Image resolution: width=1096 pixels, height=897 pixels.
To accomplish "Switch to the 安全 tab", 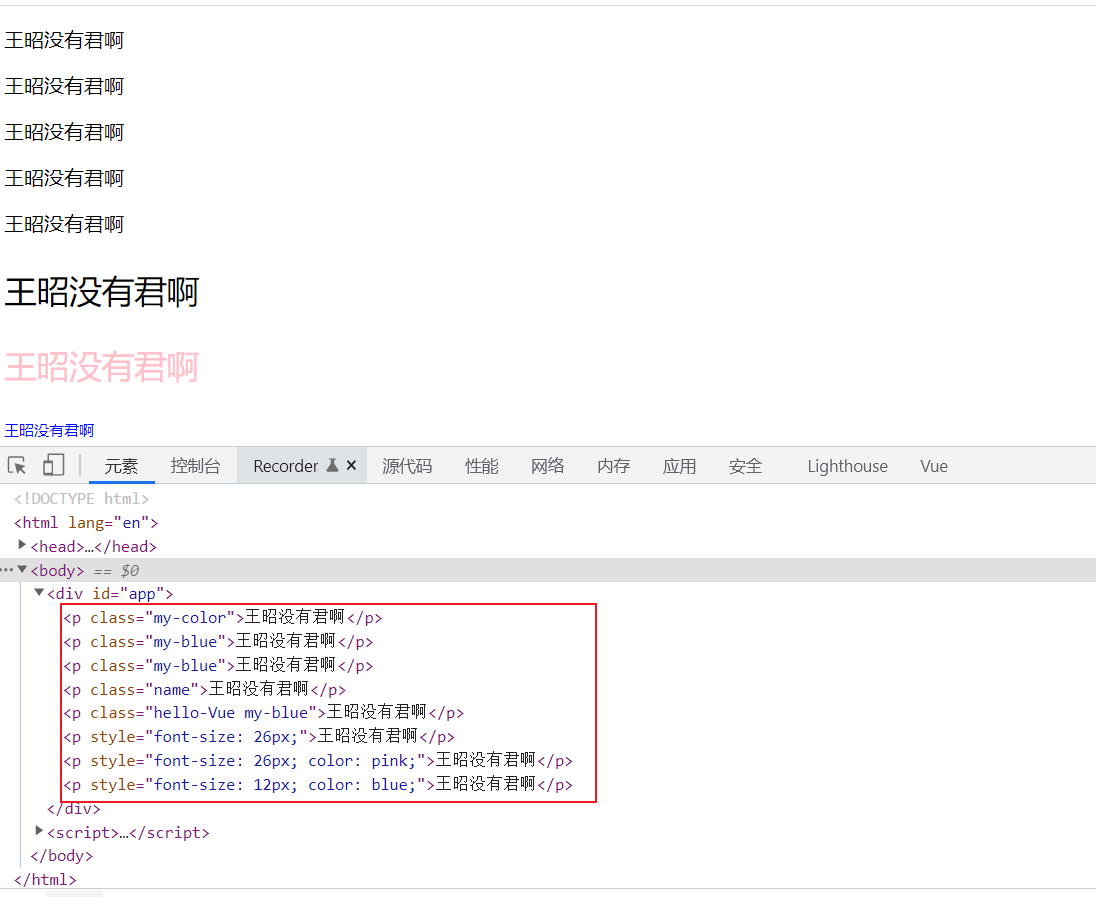I will click(x=745, y=466).
